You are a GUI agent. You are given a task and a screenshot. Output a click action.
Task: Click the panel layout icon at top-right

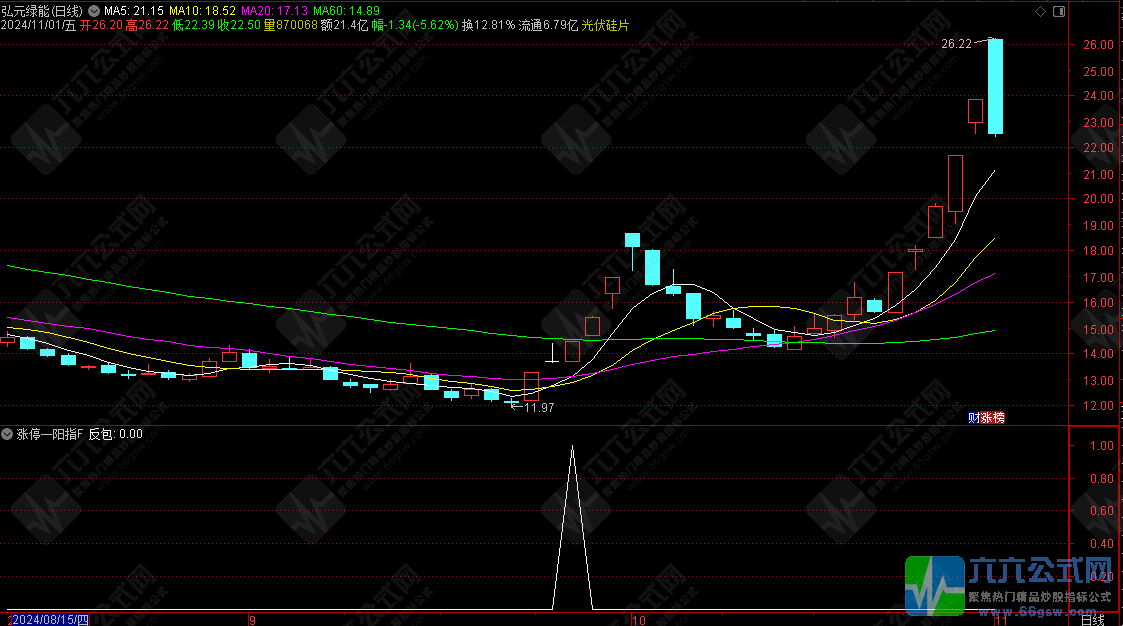(x=1057, y=11)
